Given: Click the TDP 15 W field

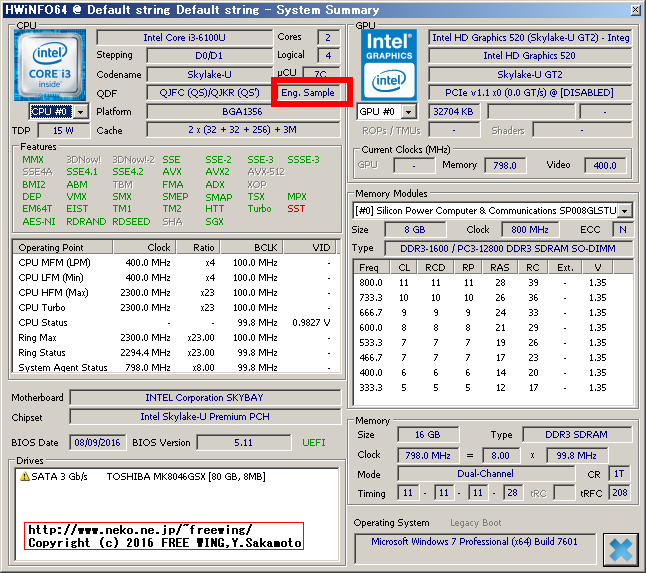Looking at the screenshot, I should (63, 131).
